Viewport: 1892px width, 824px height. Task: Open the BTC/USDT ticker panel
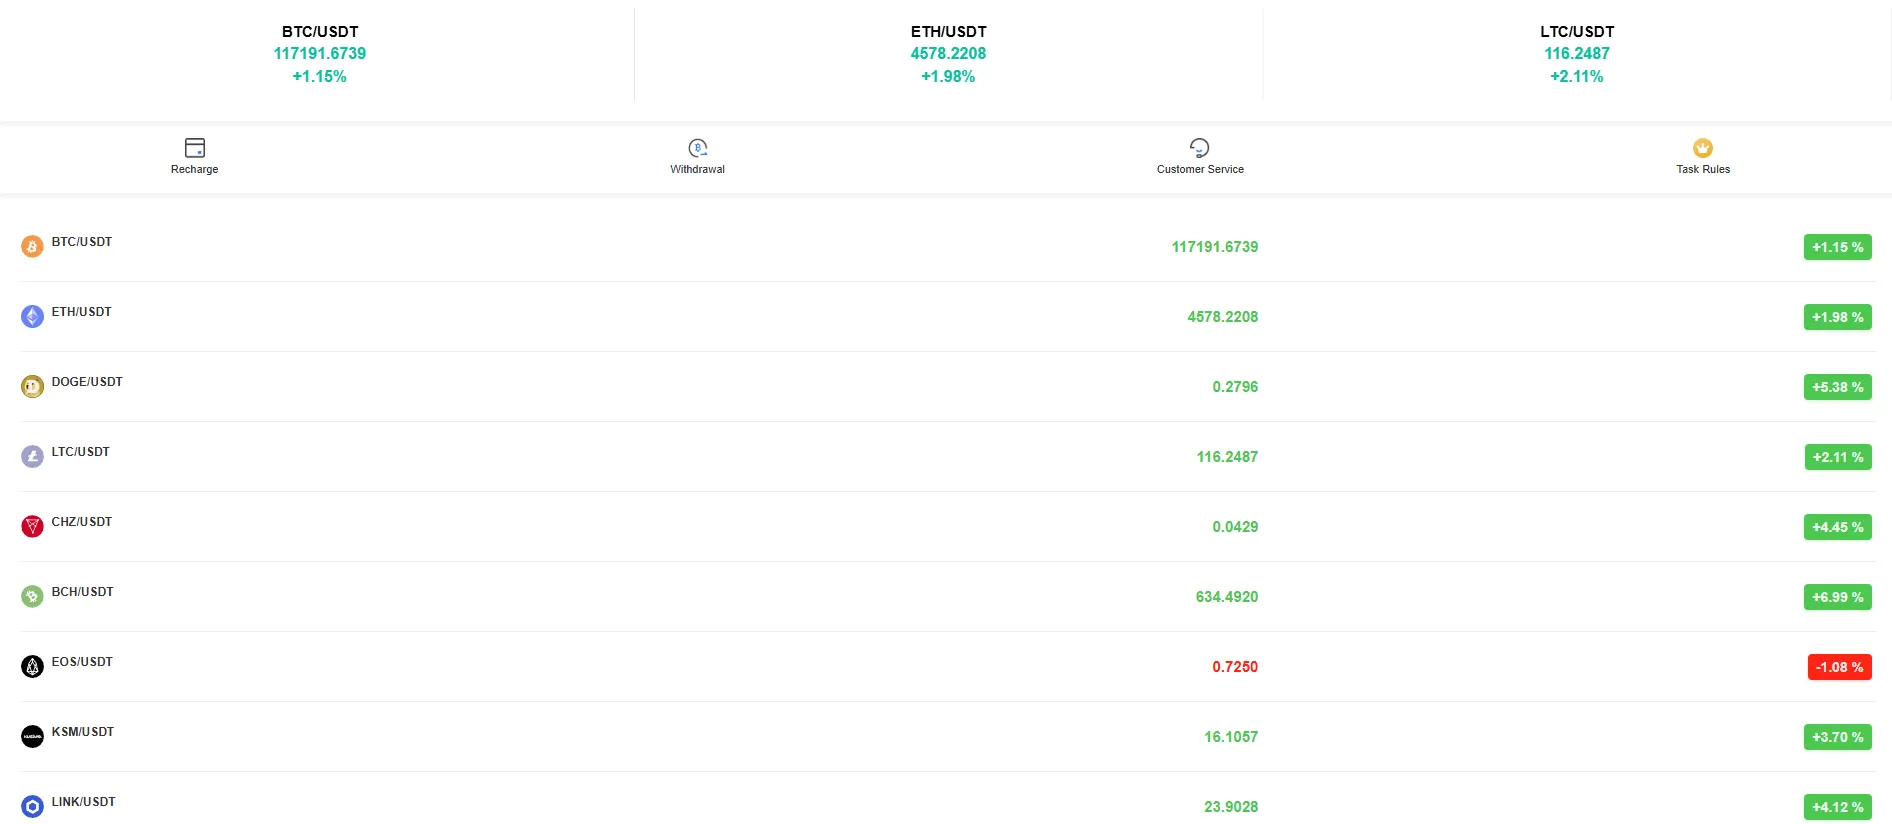(318, 53)
